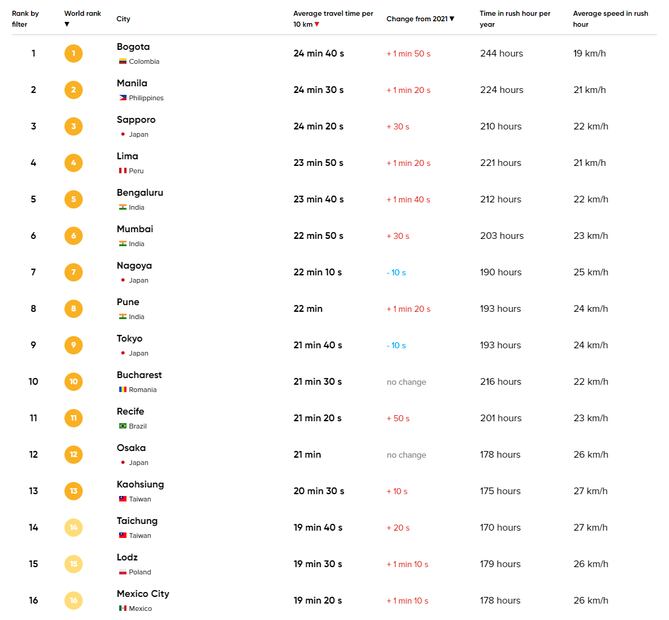Click the Romania flag under Bucharest
Image resolution: width=669 pixels, height=620 pixels.
pyautogui.click(x=122, y=389)
